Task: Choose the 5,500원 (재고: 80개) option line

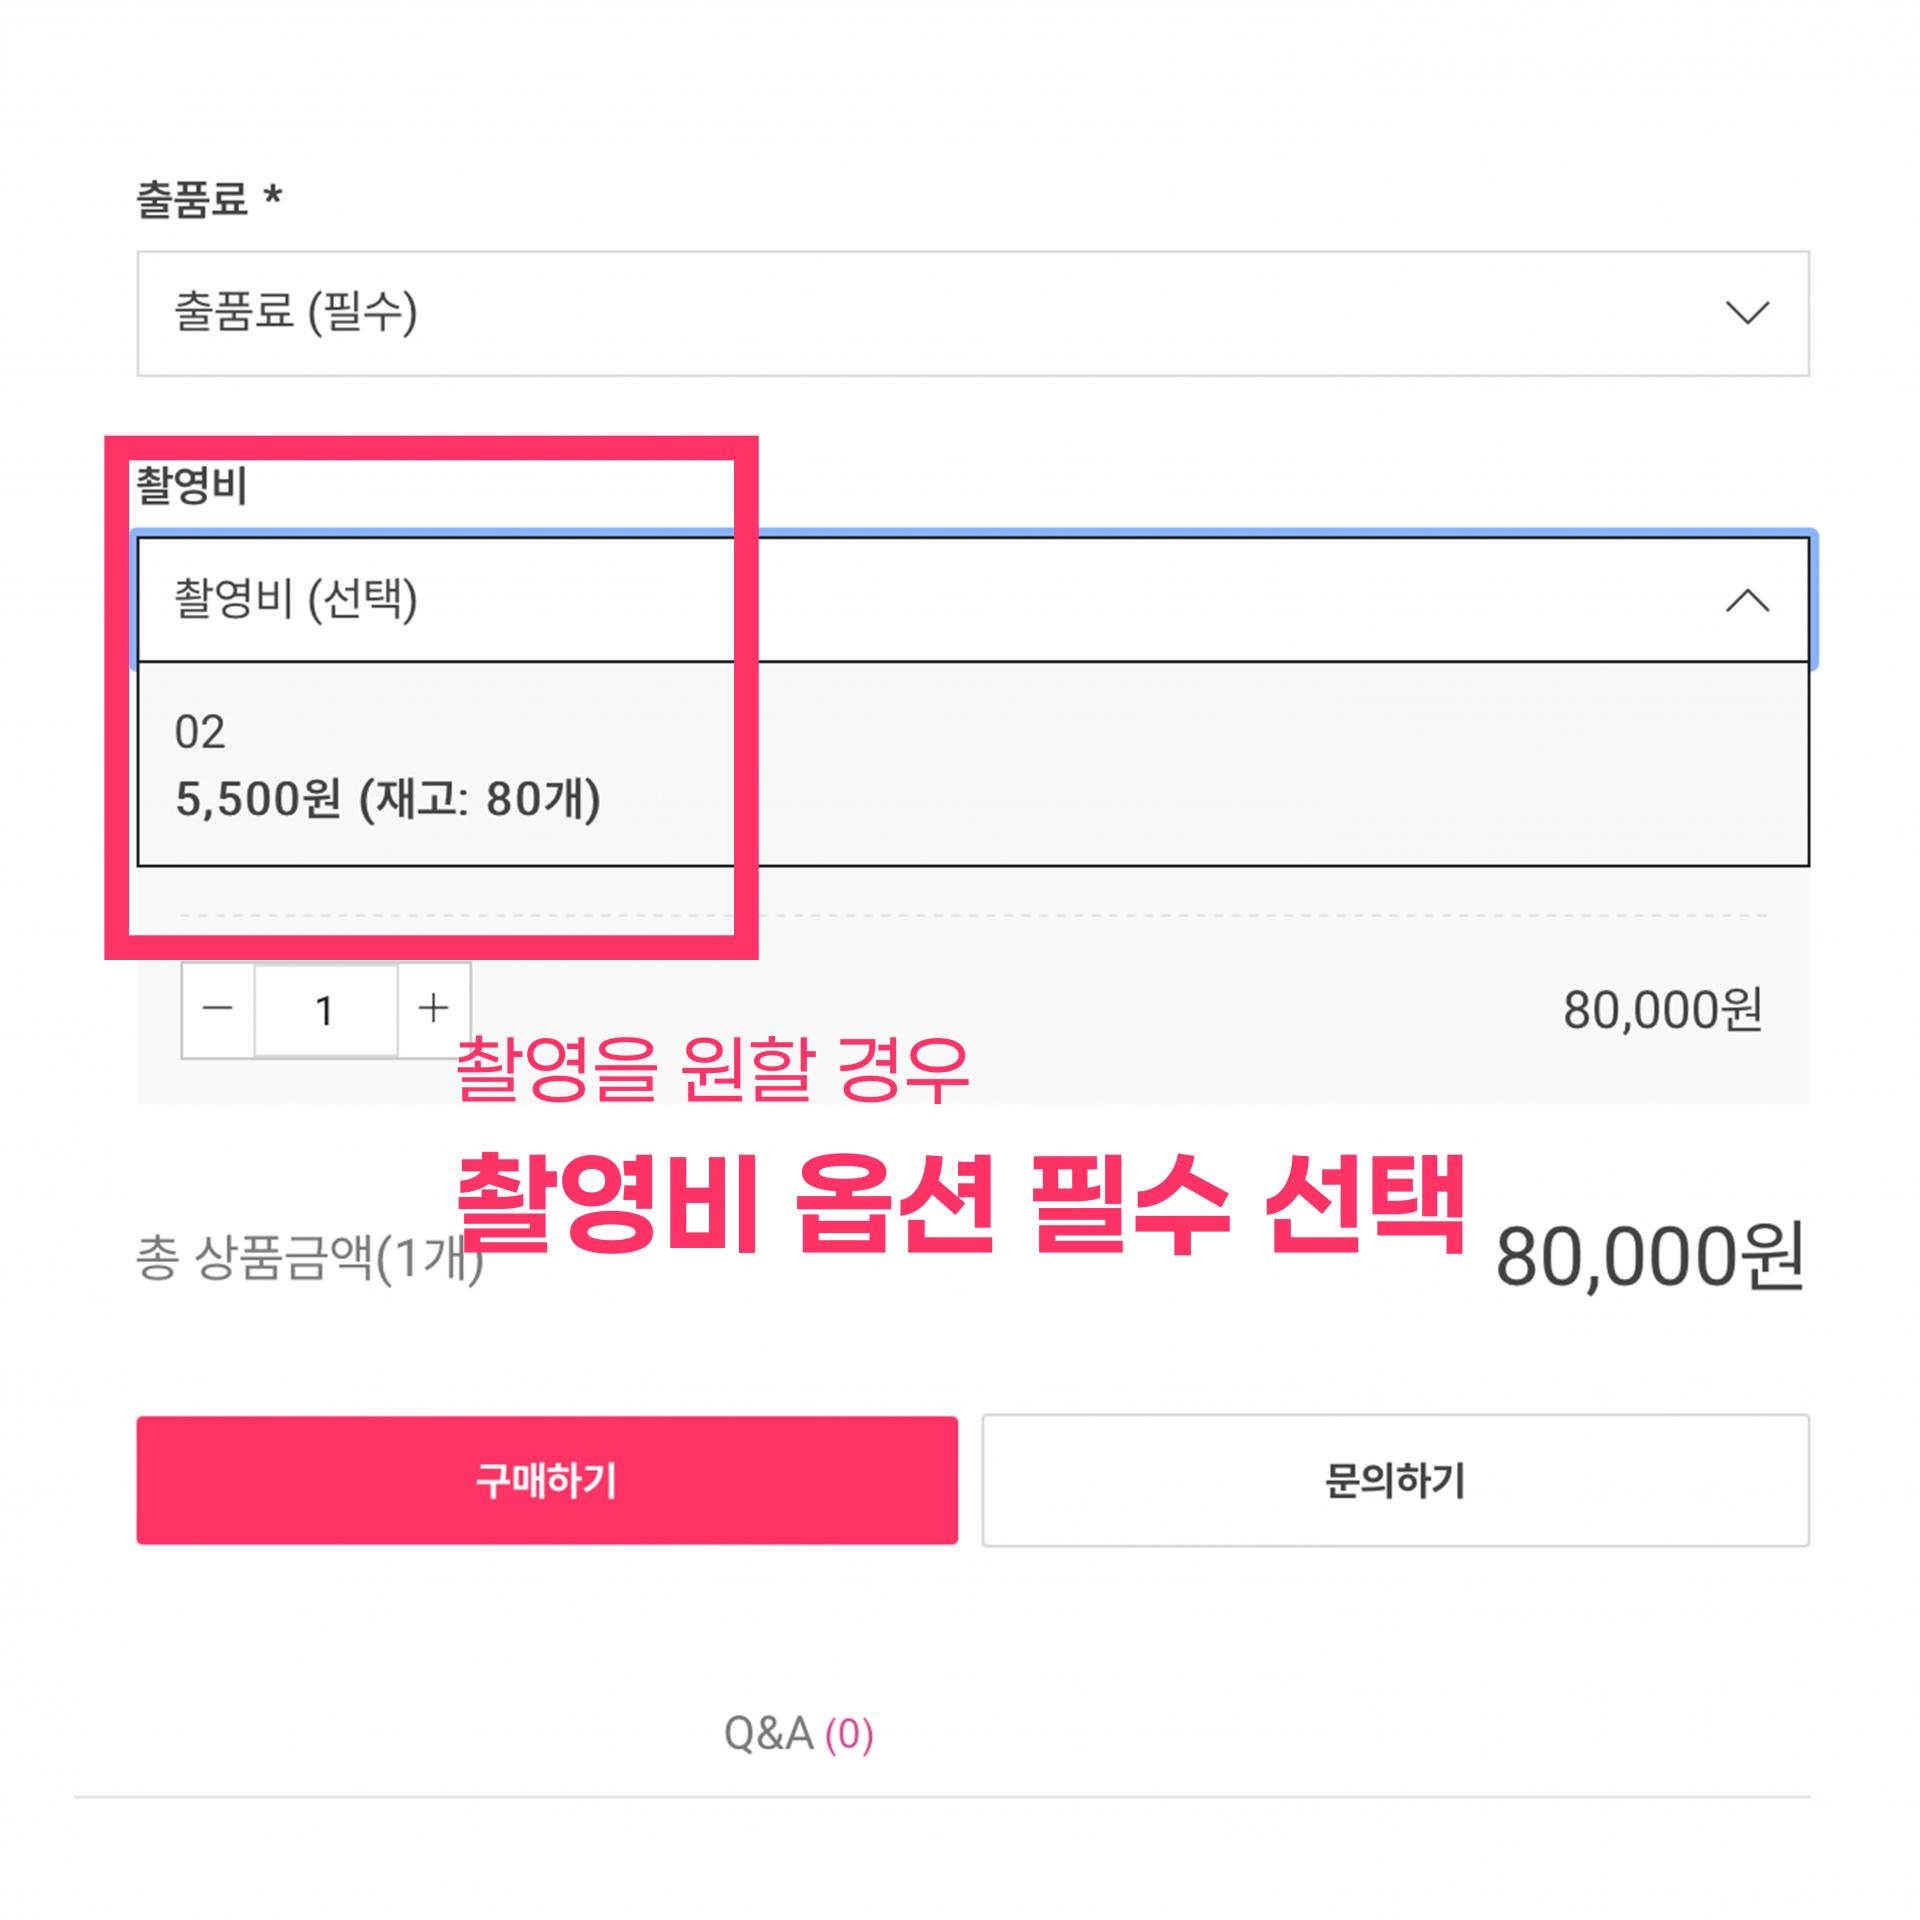Action: (388, 800)
